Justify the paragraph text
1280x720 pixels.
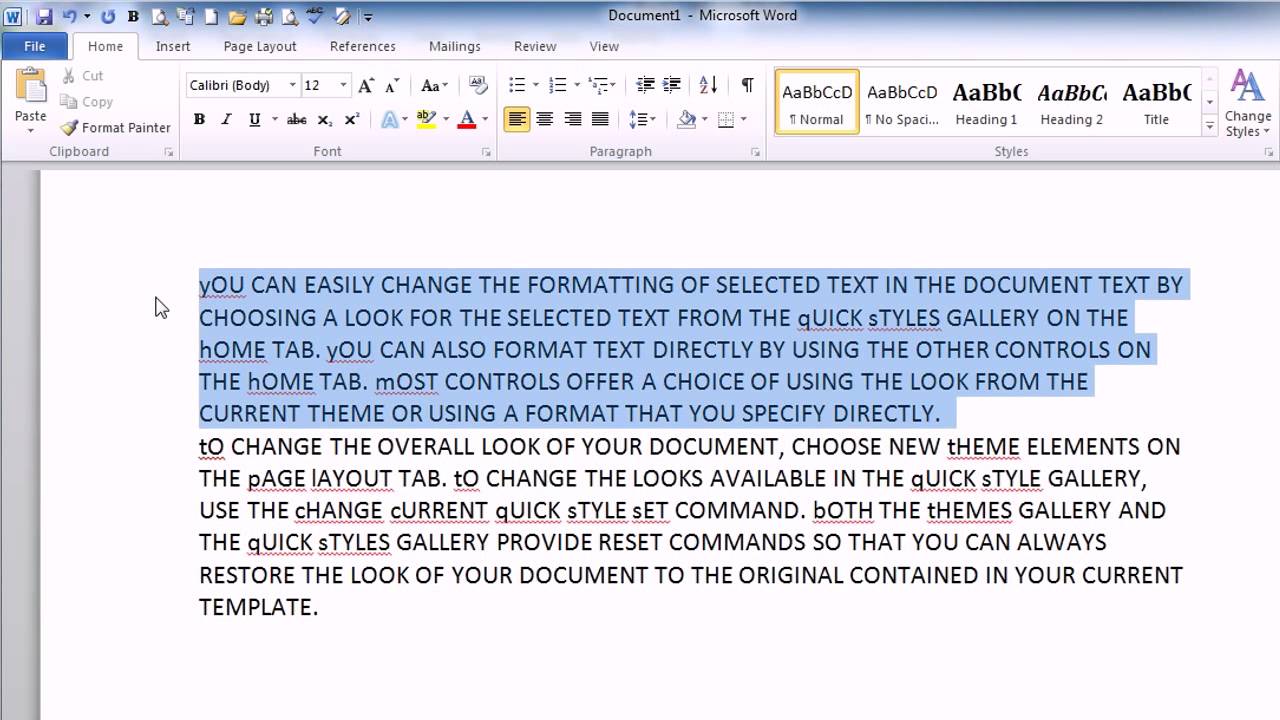coord(600,120)
